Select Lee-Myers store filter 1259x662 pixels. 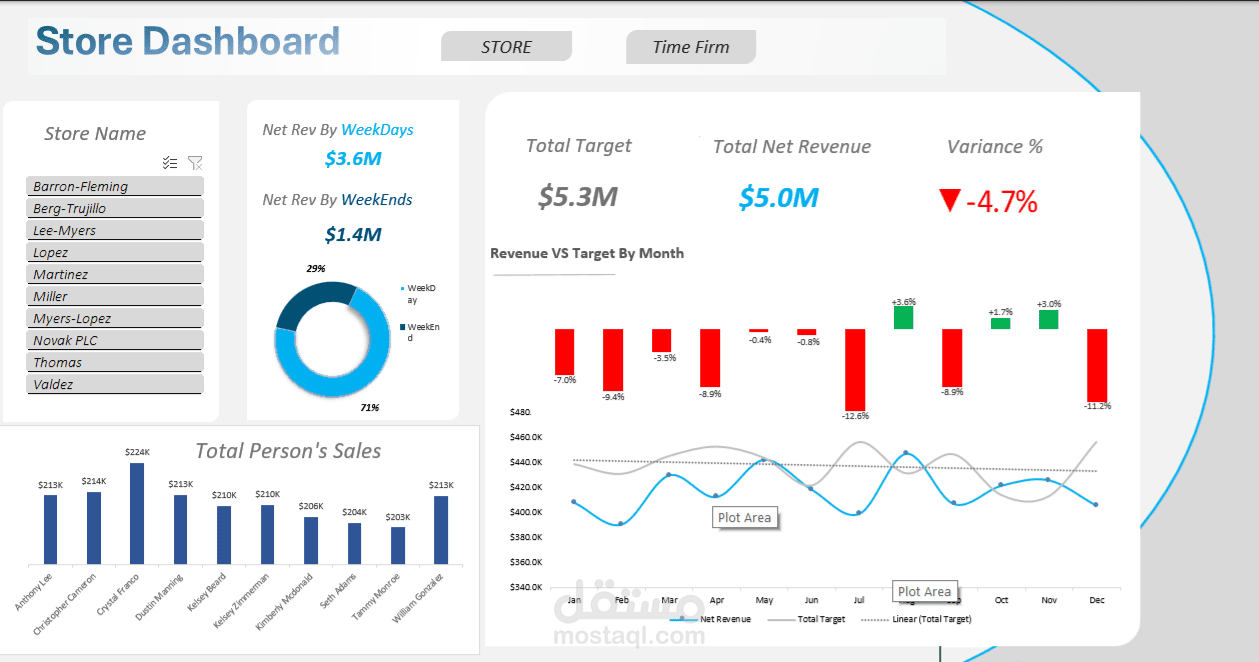(x=115, y=230)
